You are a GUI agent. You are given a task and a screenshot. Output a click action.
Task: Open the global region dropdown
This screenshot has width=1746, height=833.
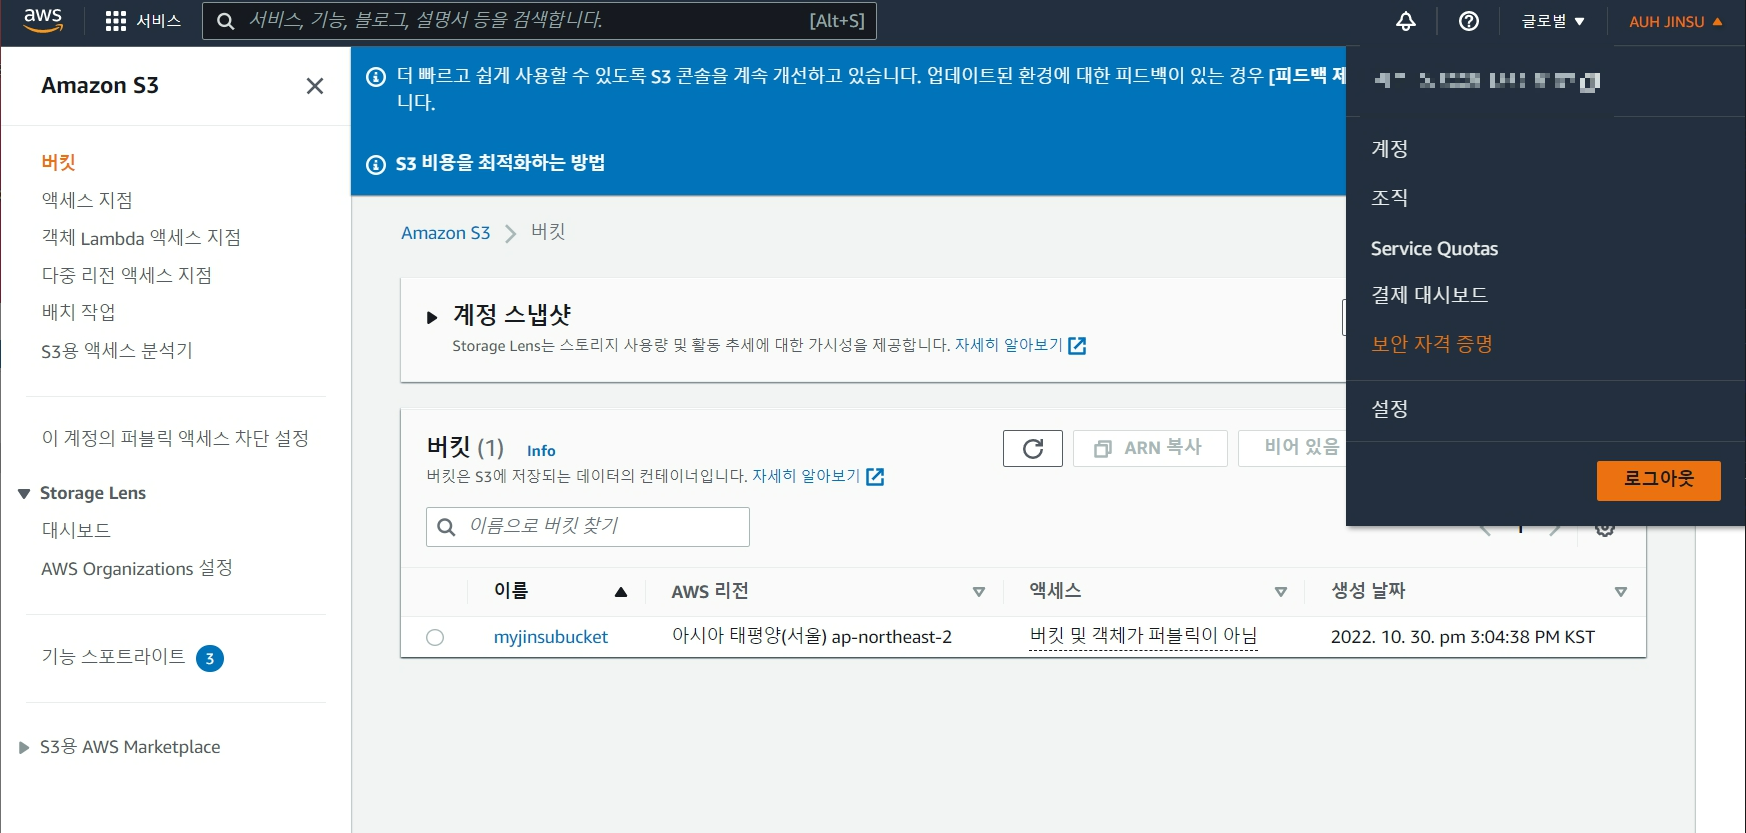[x=1553, y=21]
